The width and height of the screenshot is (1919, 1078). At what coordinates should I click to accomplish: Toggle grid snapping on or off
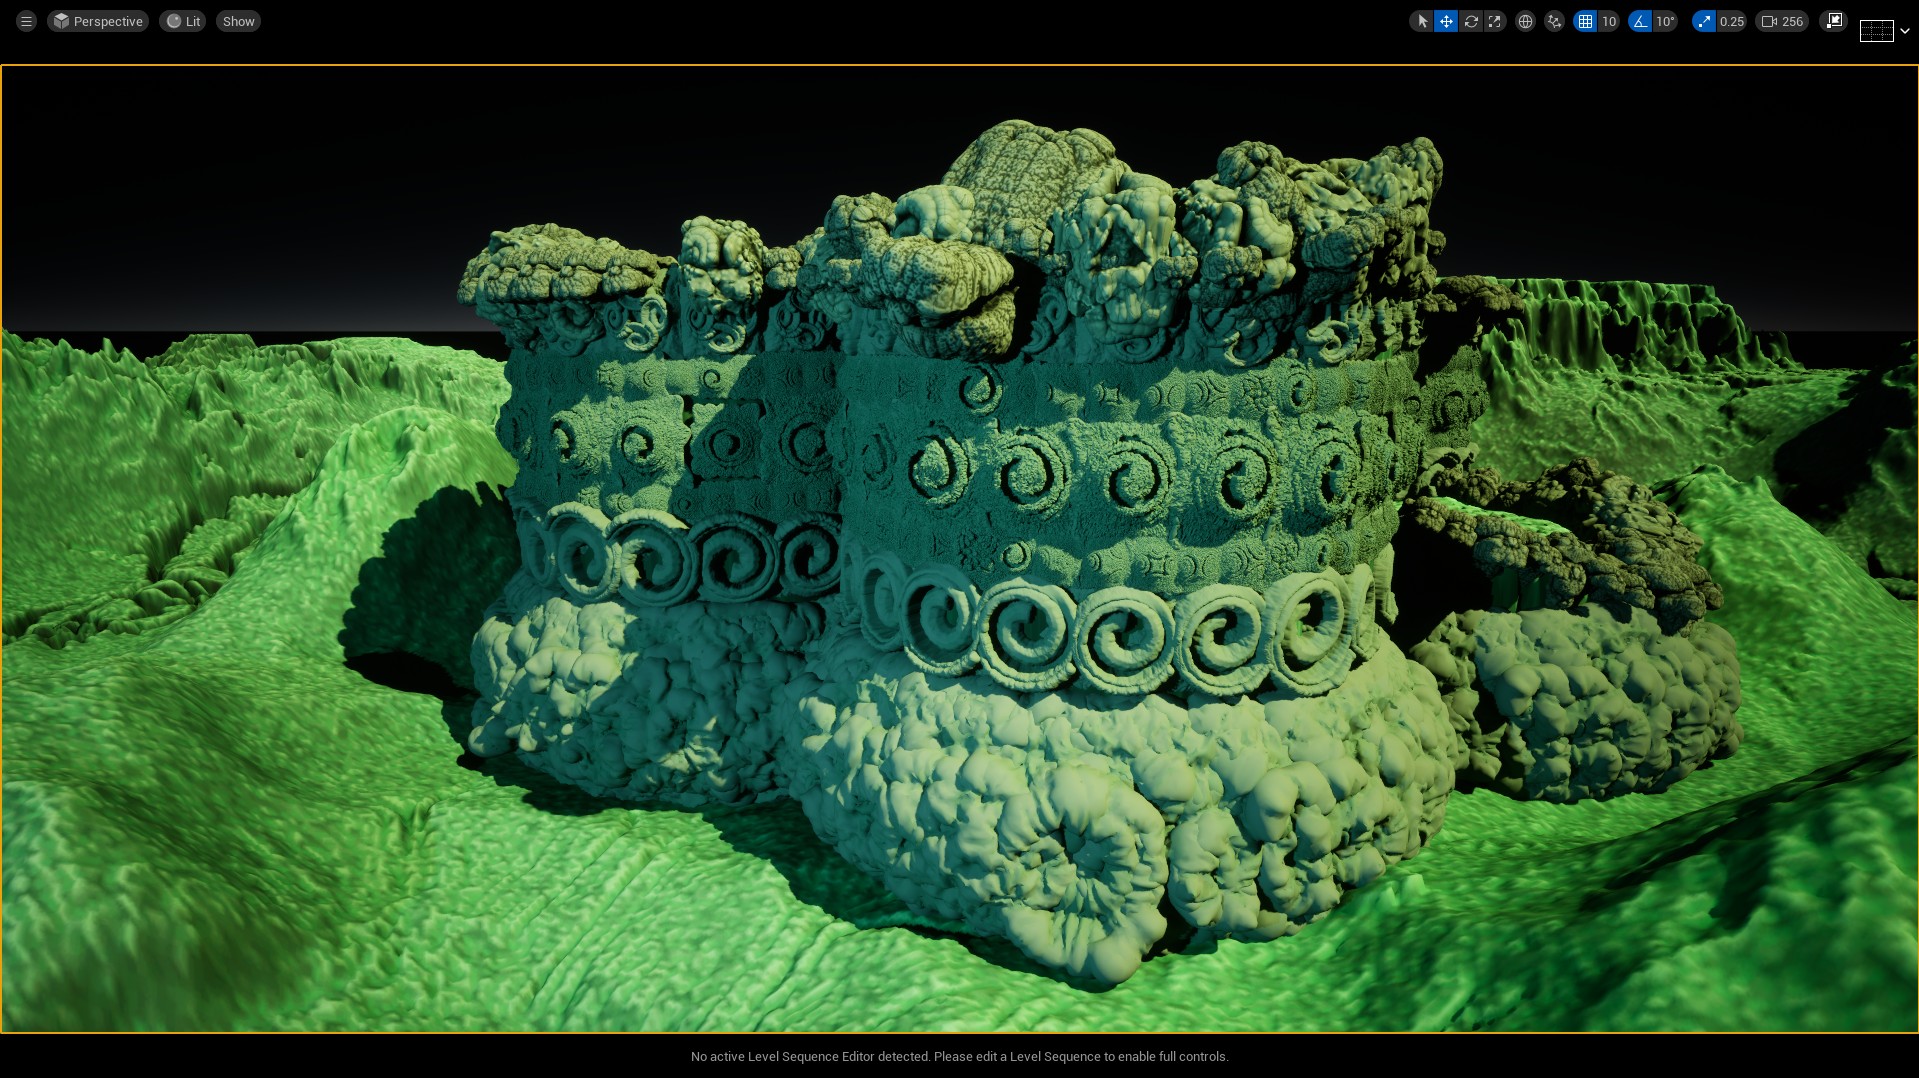click(x=1585, y=21)
